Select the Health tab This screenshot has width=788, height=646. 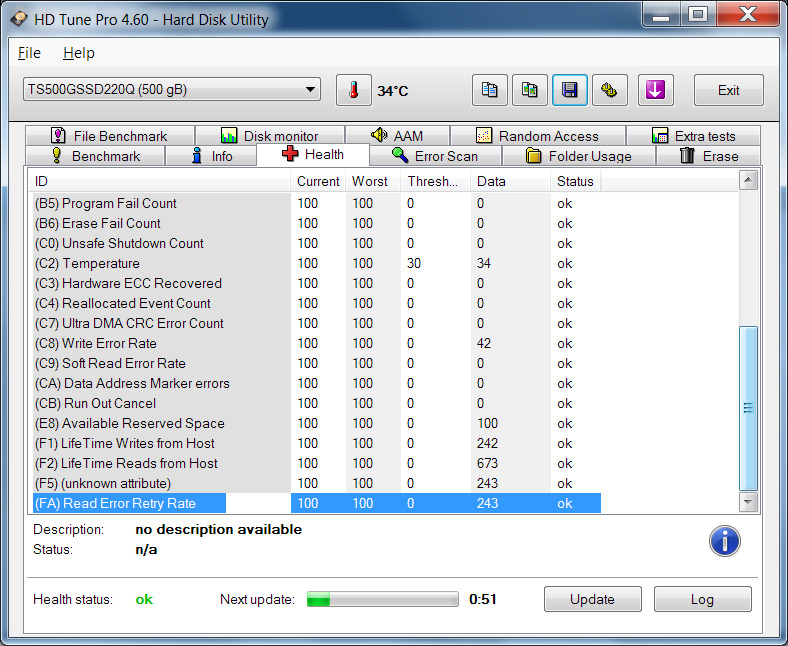[313, 154]
